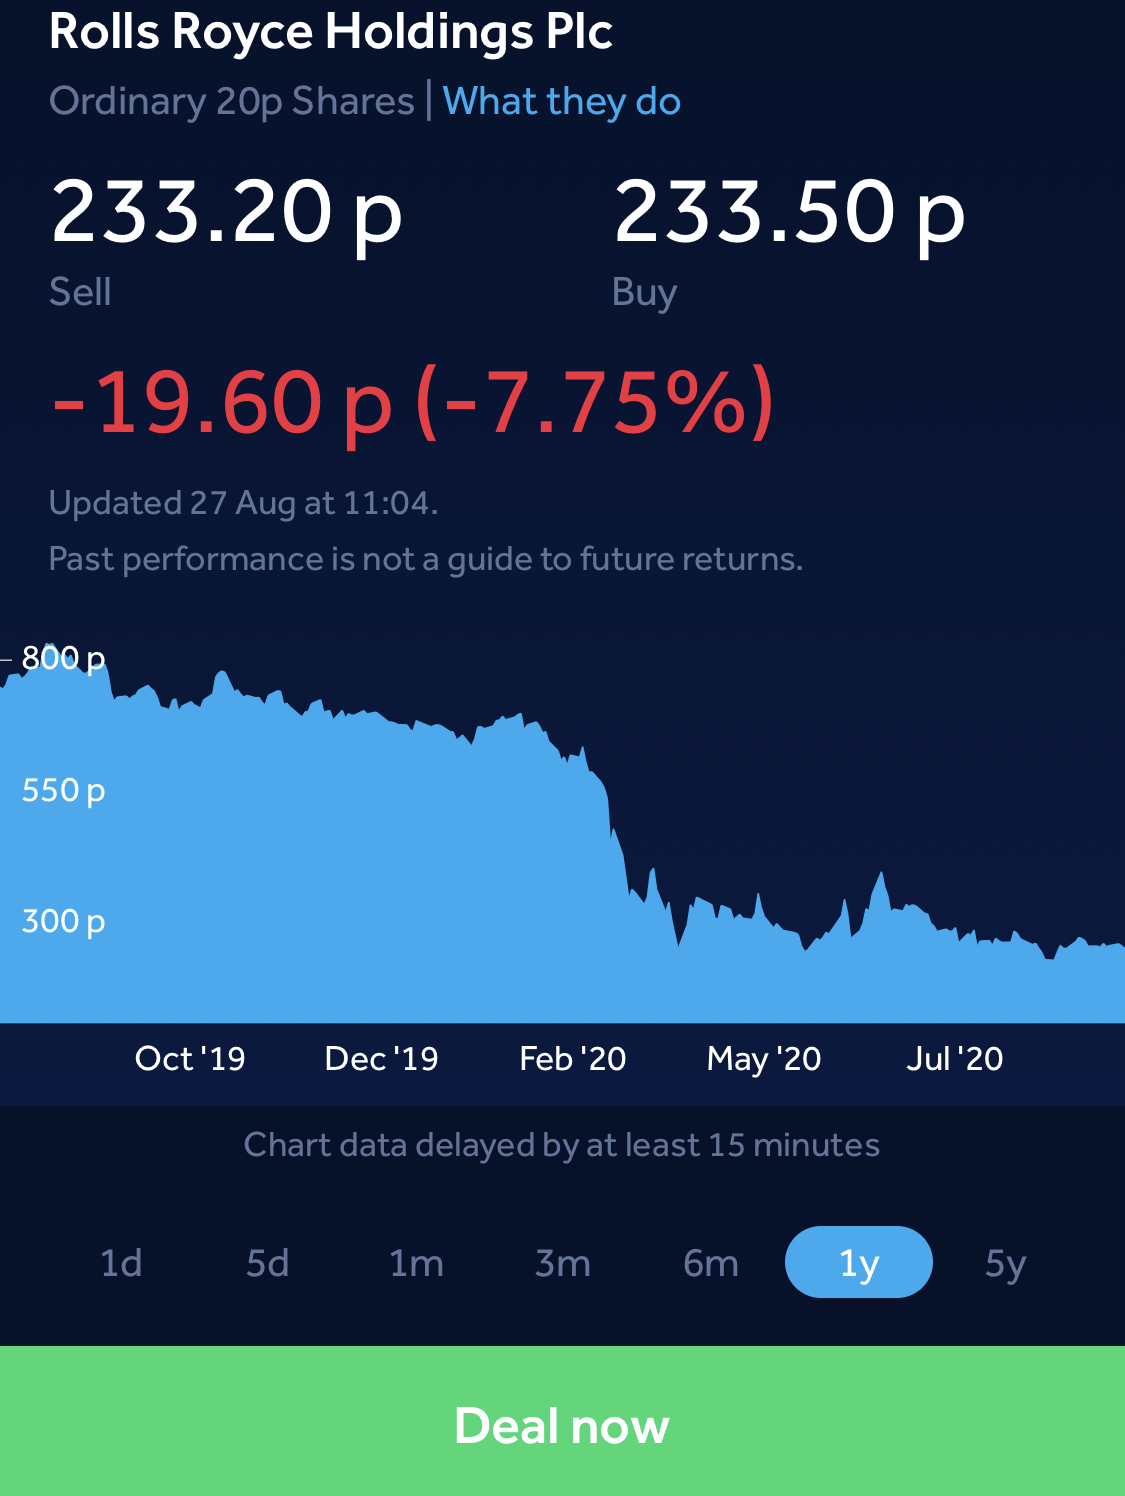This screenshot has width=1125, height=1496.
Task: View the 5y price chart
Action: coord(1005,1263)
